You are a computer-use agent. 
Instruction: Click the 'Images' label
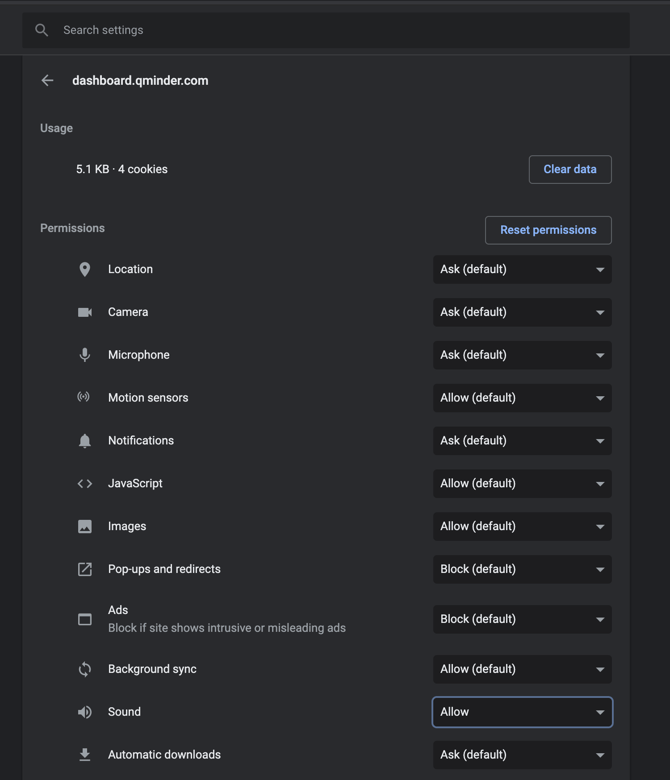point(127,526)
